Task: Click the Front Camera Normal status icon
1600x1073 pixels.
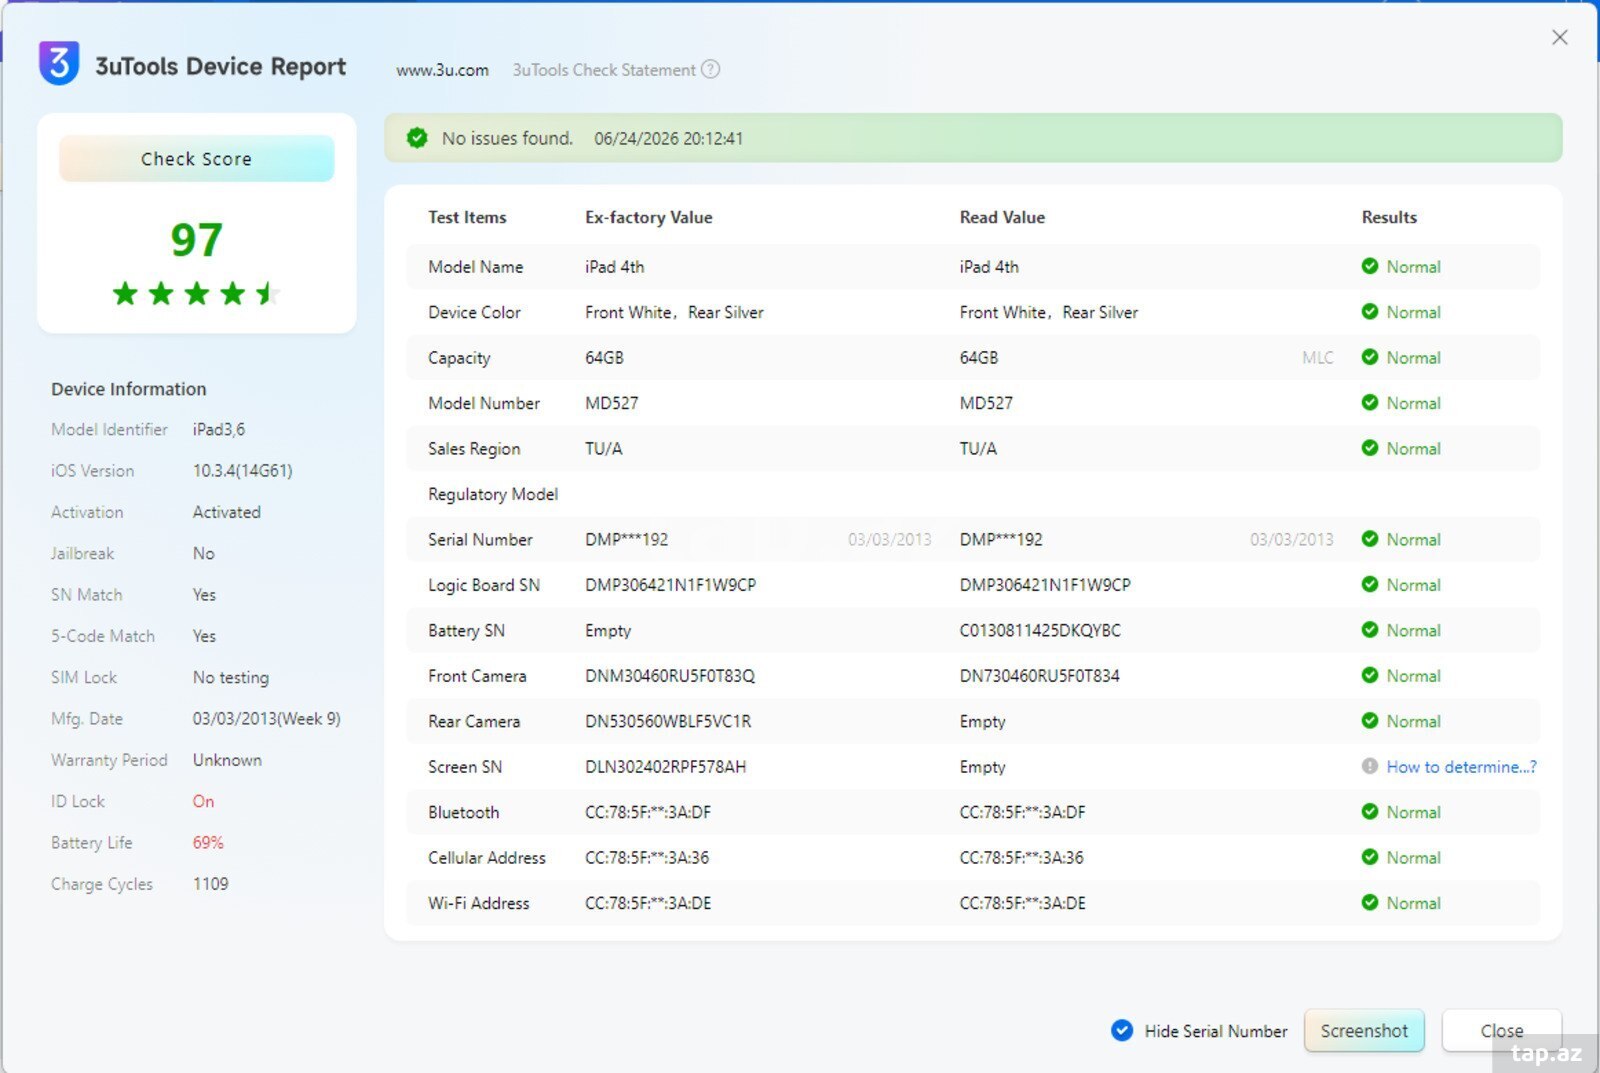Action: [x=1370, y=675]
